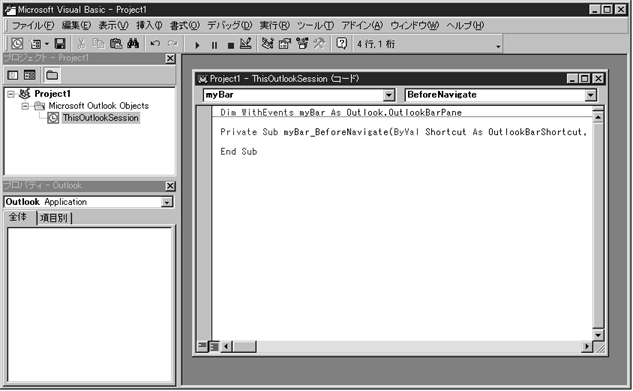Click the Find binoculars icon
633x391 pixels.
(133, 44)
